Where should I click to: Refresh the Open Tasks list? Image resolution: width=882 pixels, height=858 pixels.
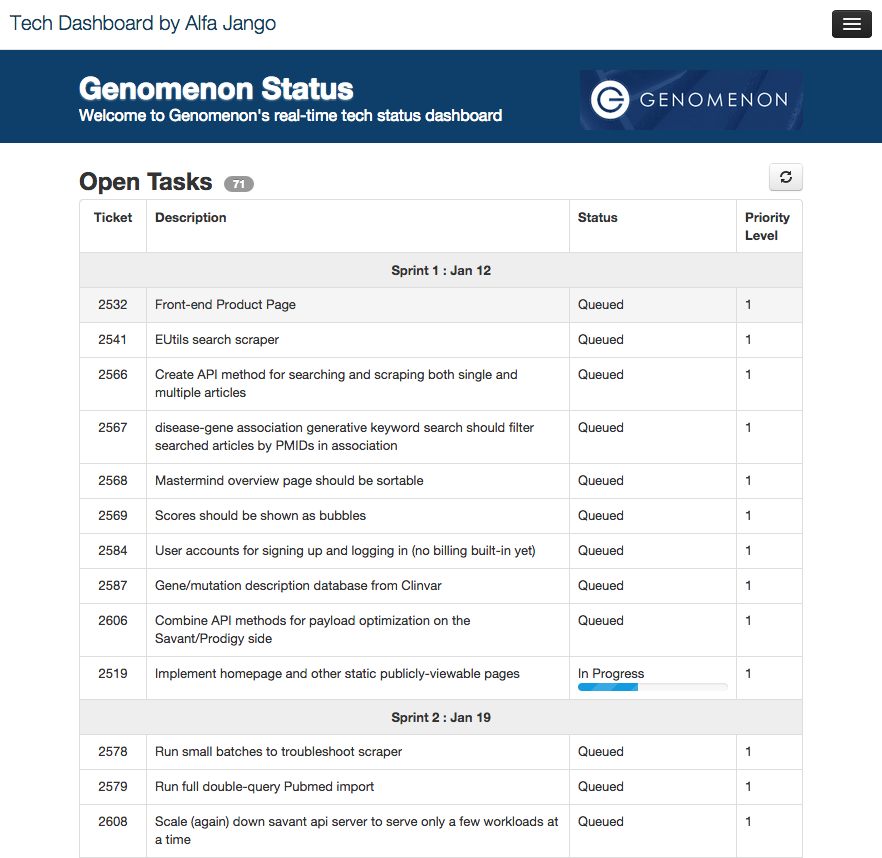tap(785, 177)
